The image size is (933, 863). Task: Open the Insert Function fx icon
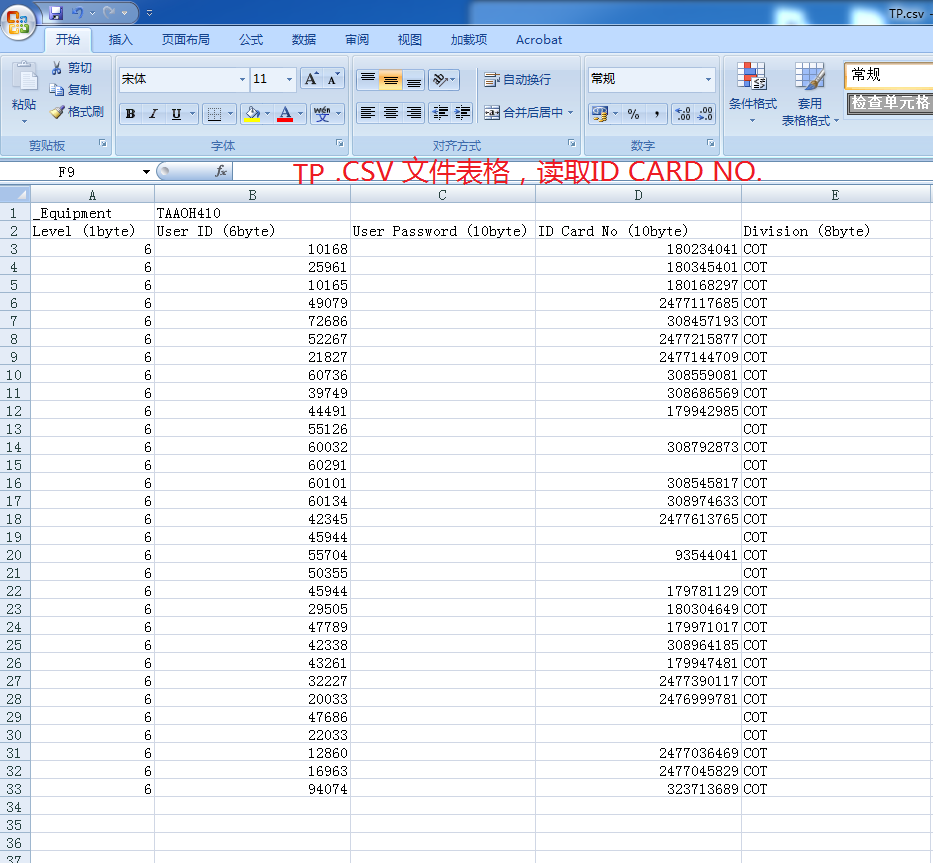pos(221,172)
